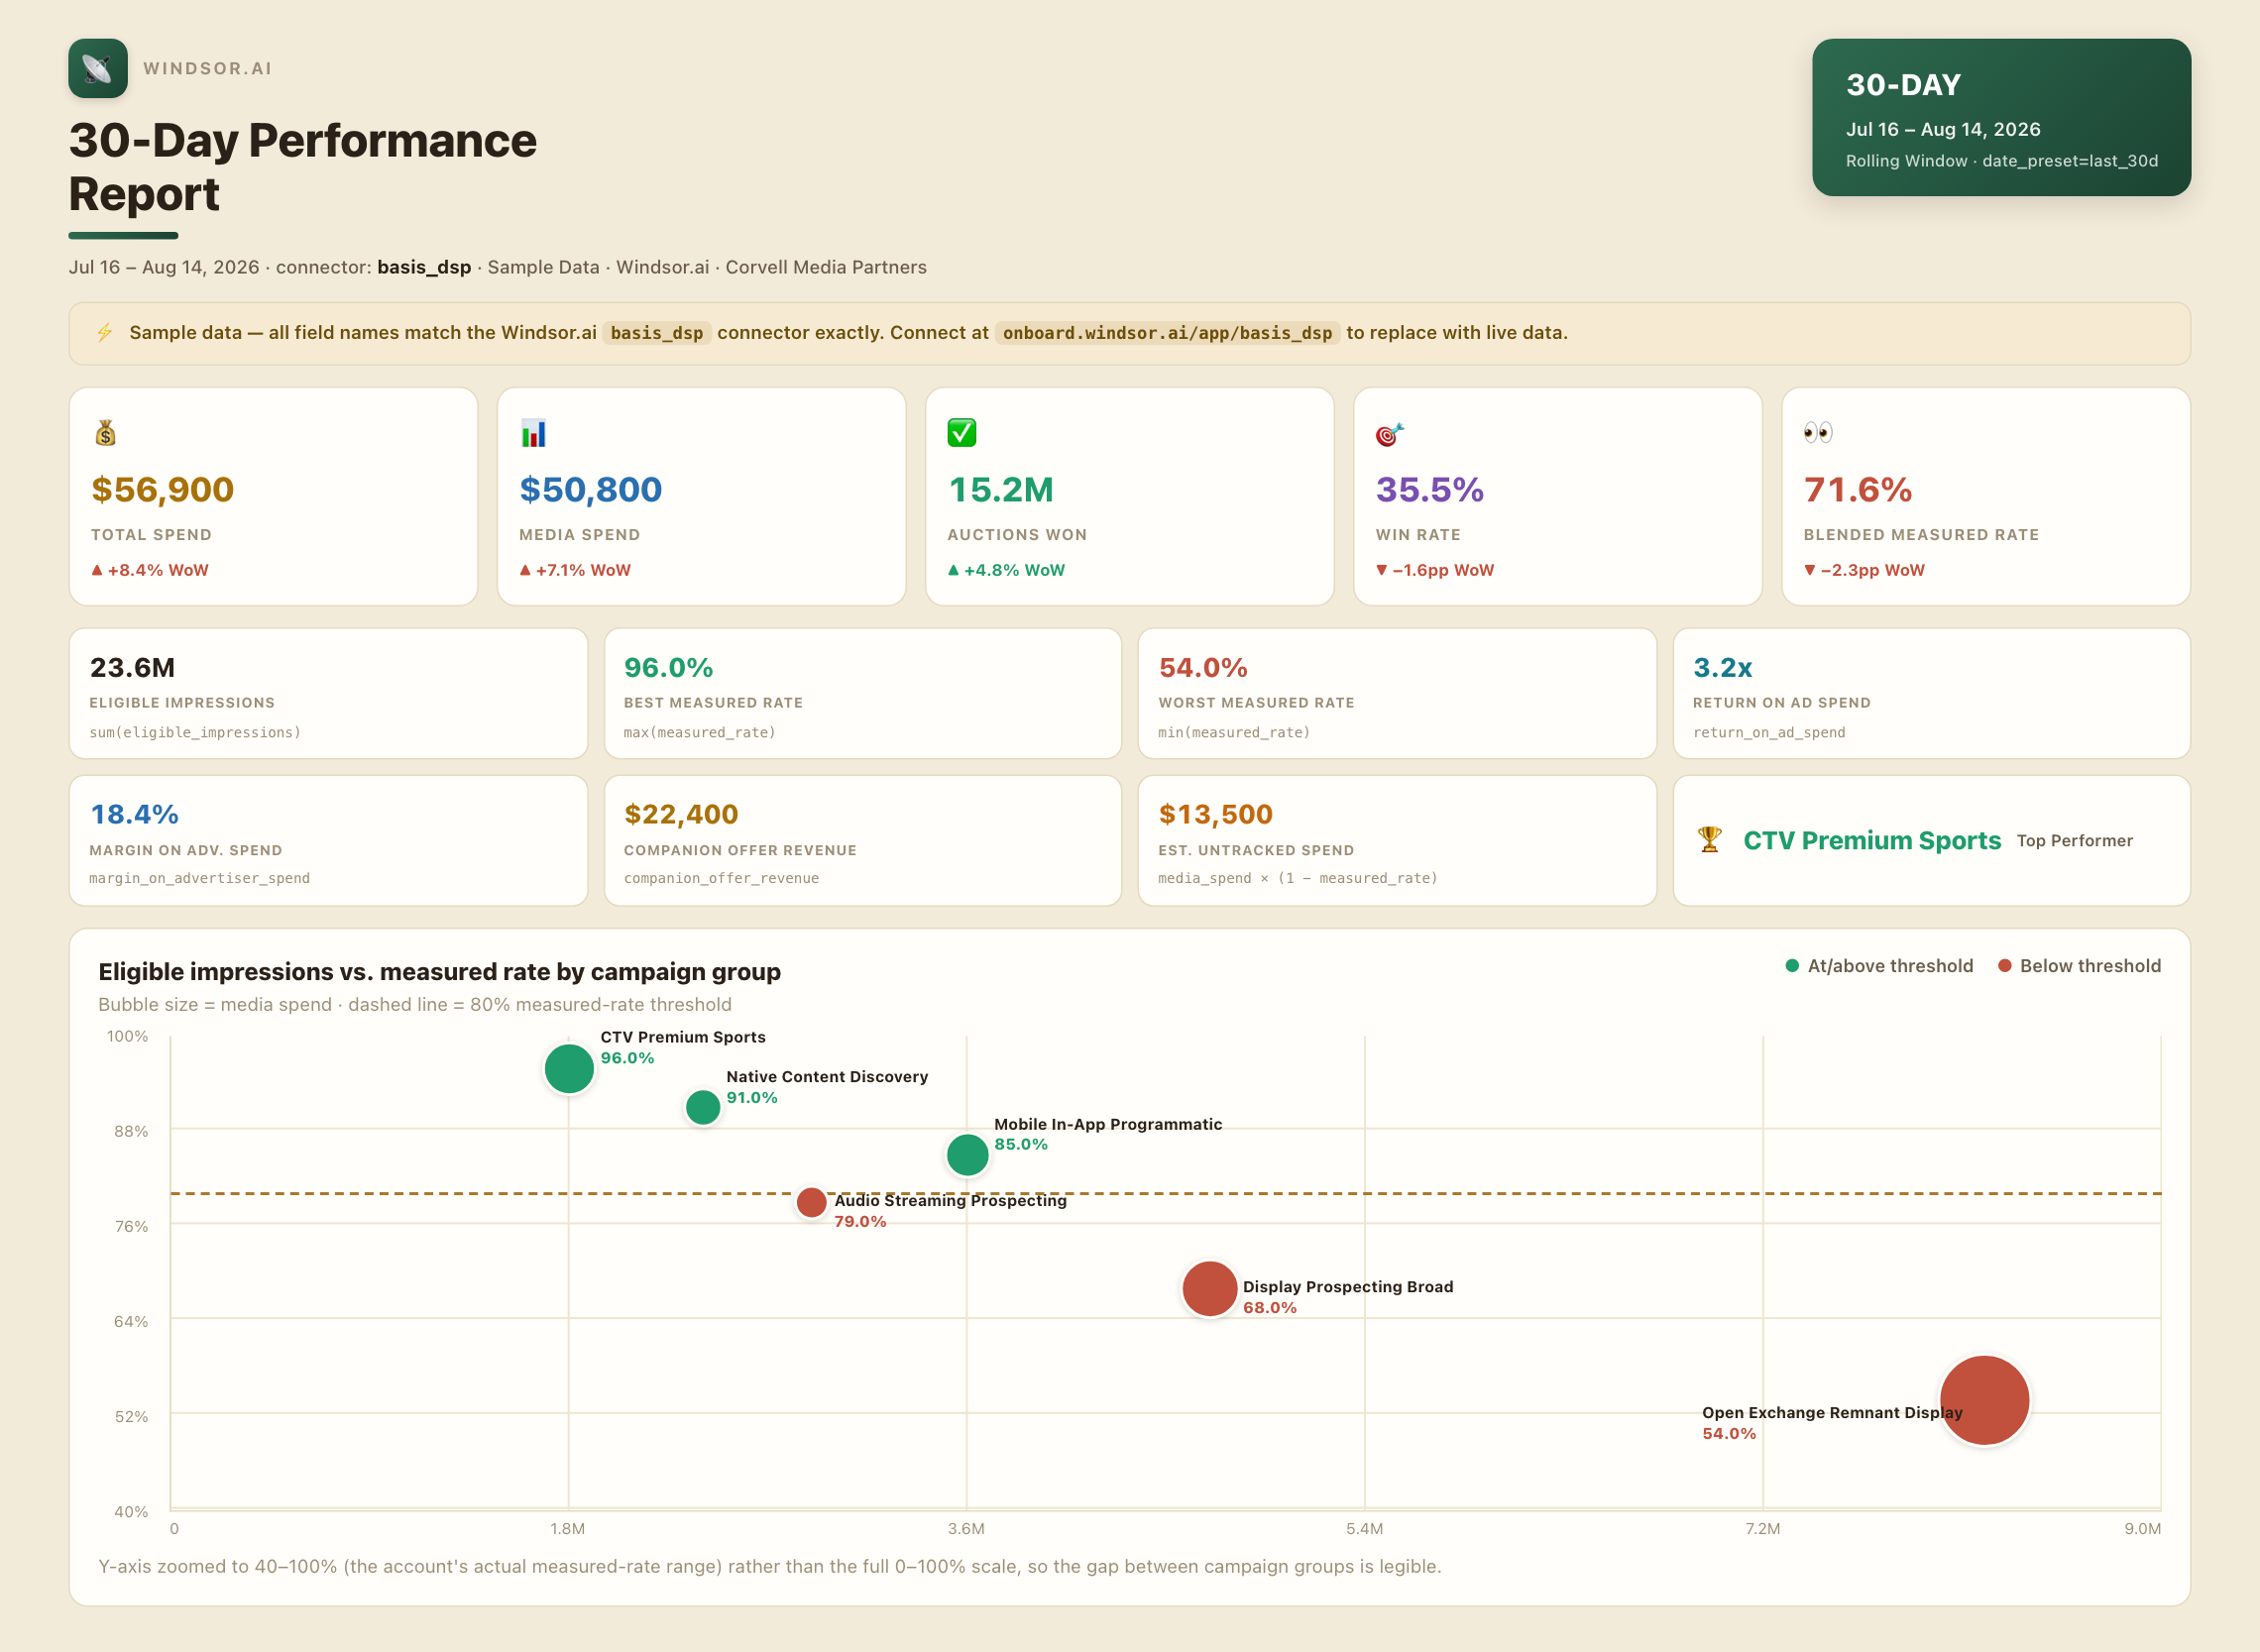Viewport: 2260px width, 1652px height.
Task: Click the lightning bolt icon in sample data banner
Action: click(105, 332)
